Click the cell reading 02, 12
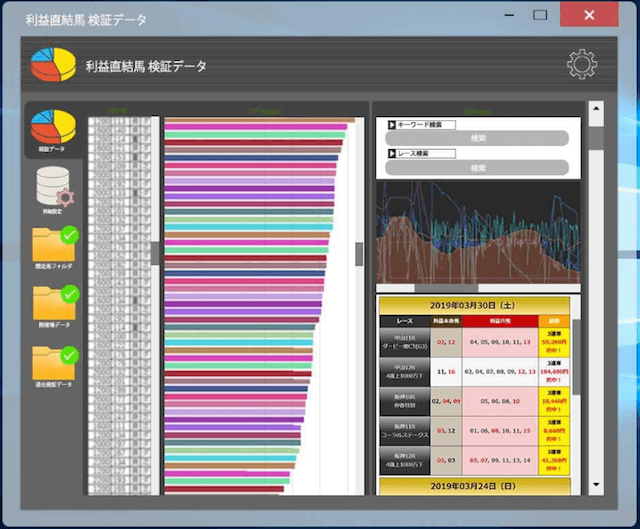 (x=446, y=342)
